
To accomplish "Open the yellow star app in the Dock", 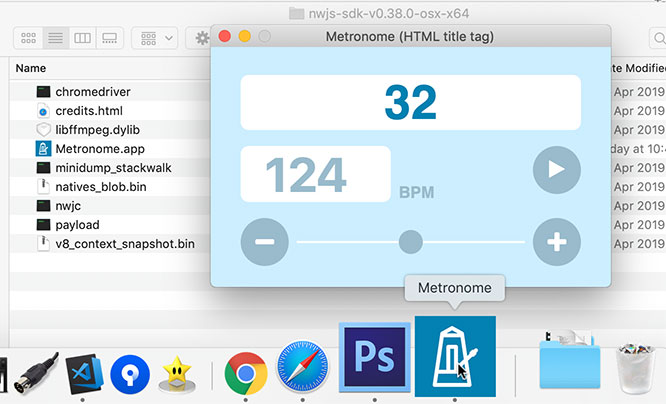I will (x=177, y=374).
